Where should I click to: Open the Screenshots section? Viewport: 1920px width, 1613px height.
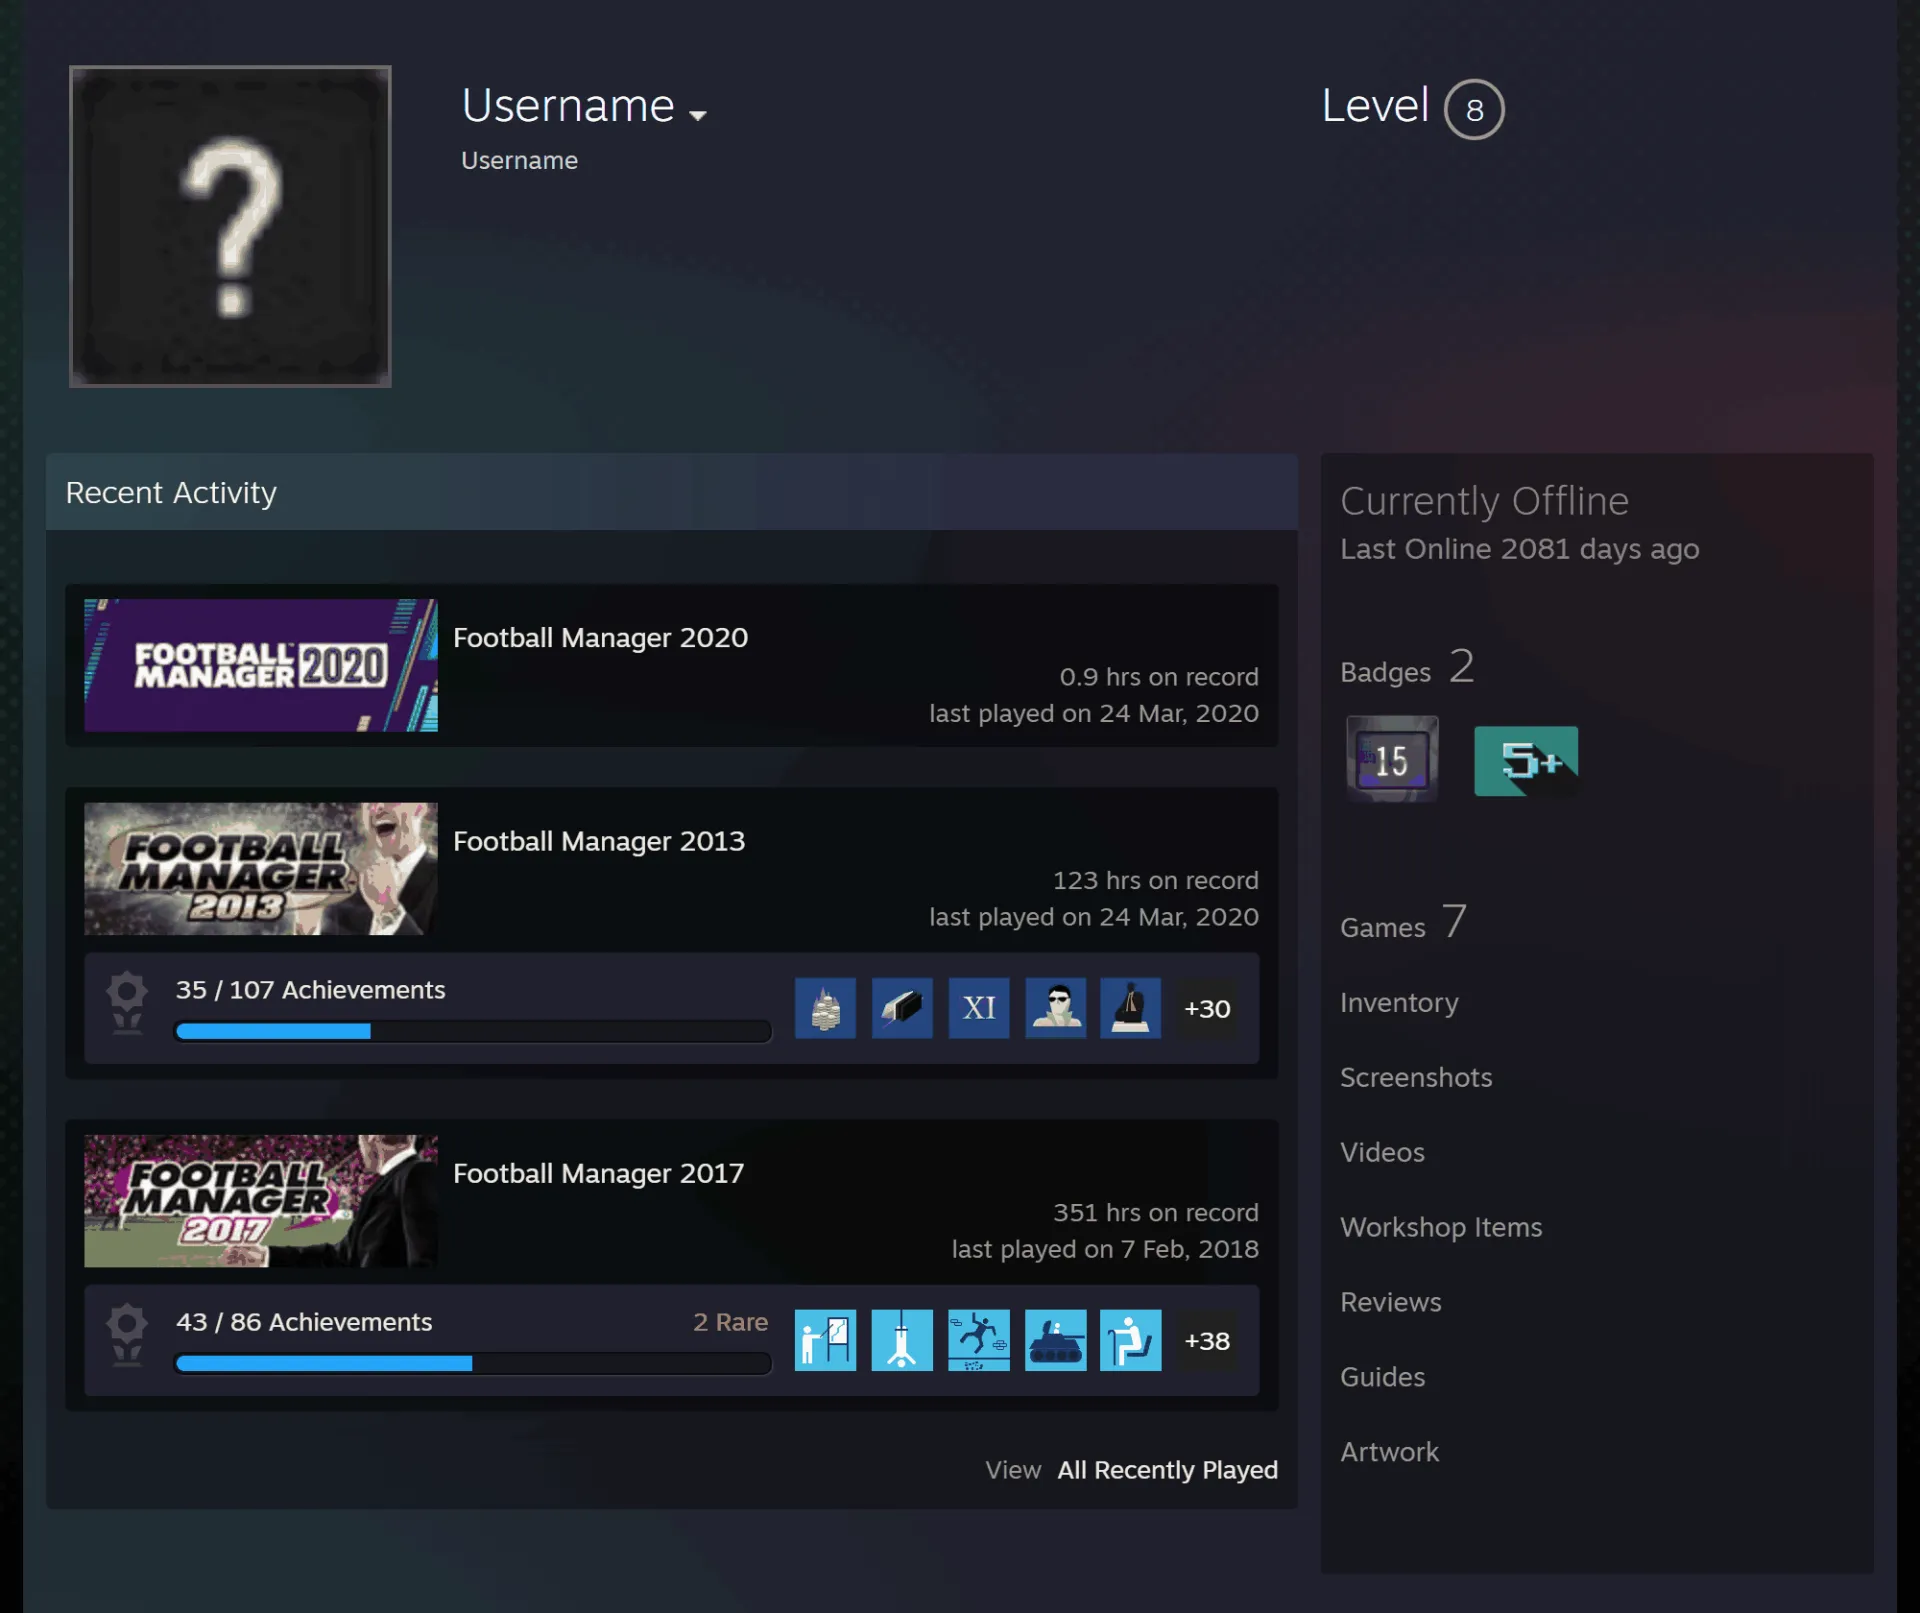(x=1416, y=1077)
